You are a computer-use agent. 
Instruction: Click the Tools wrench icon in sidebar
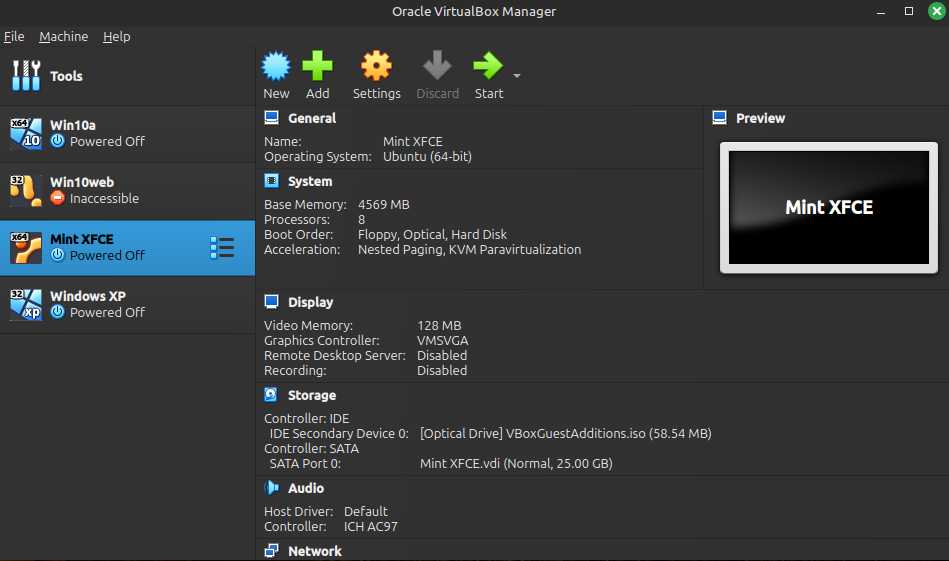point(25,76)
